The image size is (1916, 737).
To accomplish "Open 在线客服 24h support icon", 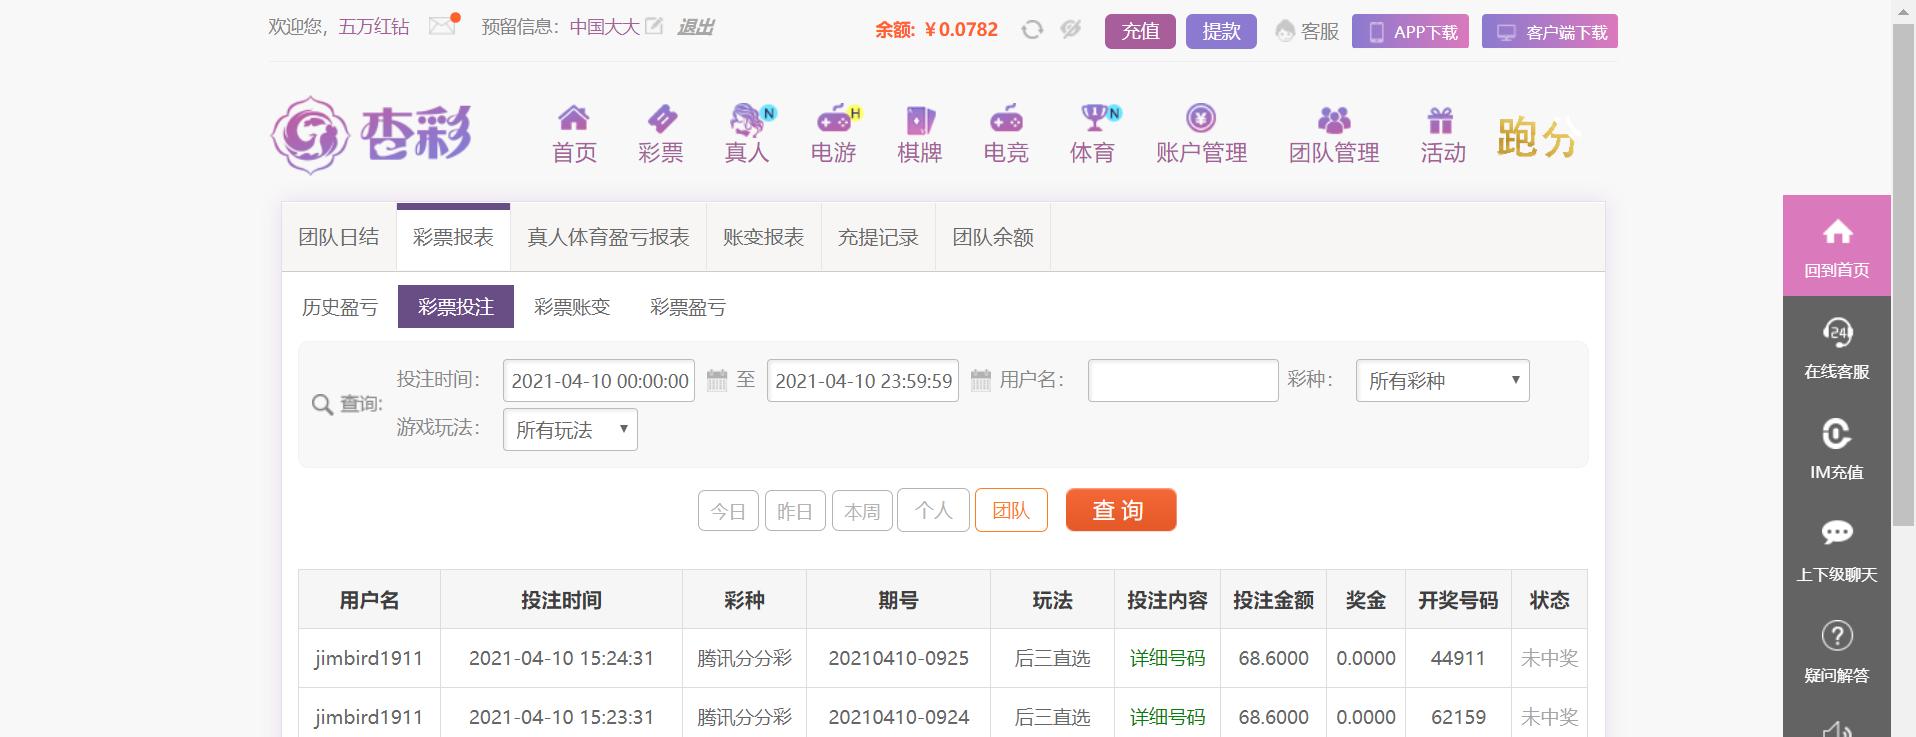I will (x=1837, y=347).
